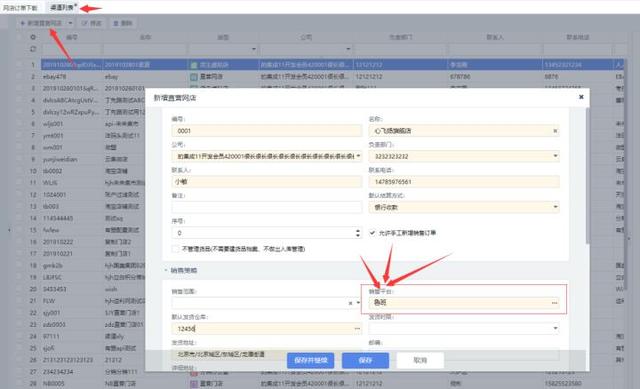
Task: Click the gear icon in grid header
Action: point(33,37)
